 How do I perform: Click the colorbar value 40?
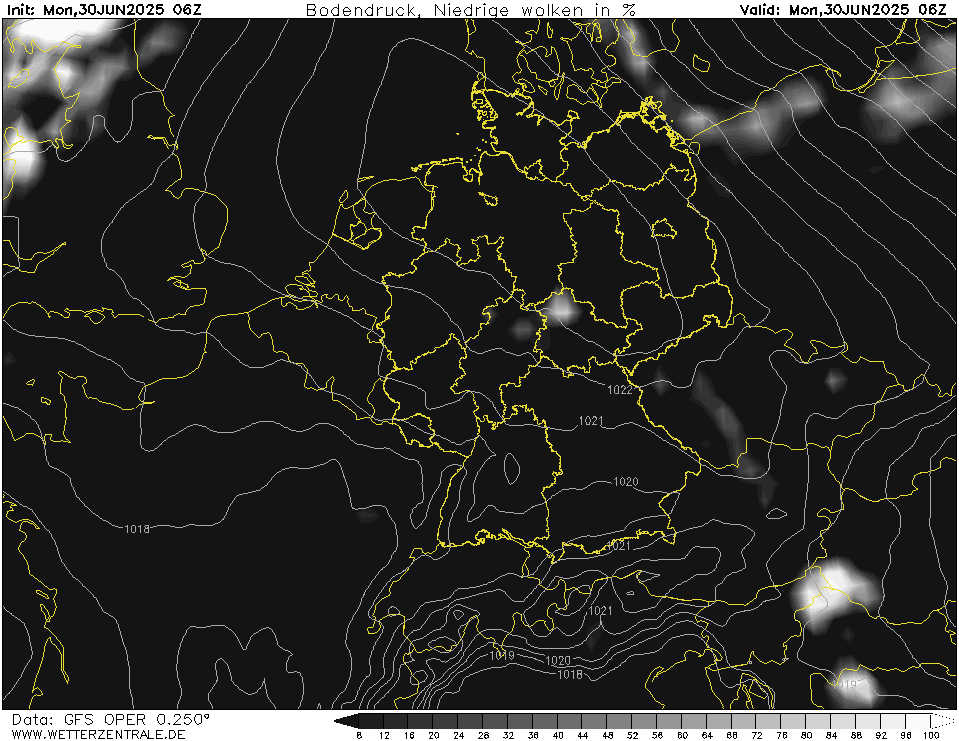[x=558, y=735]
